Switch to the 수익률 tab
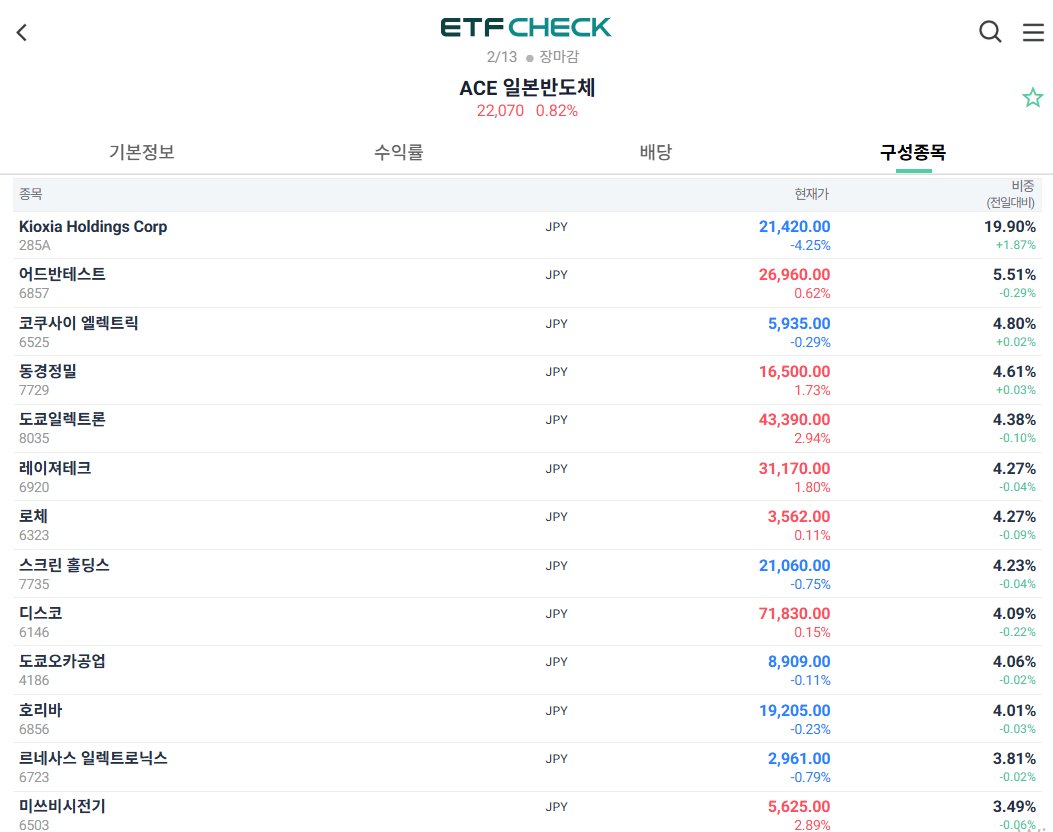The image size is (1053, 832). pos(399,152)
